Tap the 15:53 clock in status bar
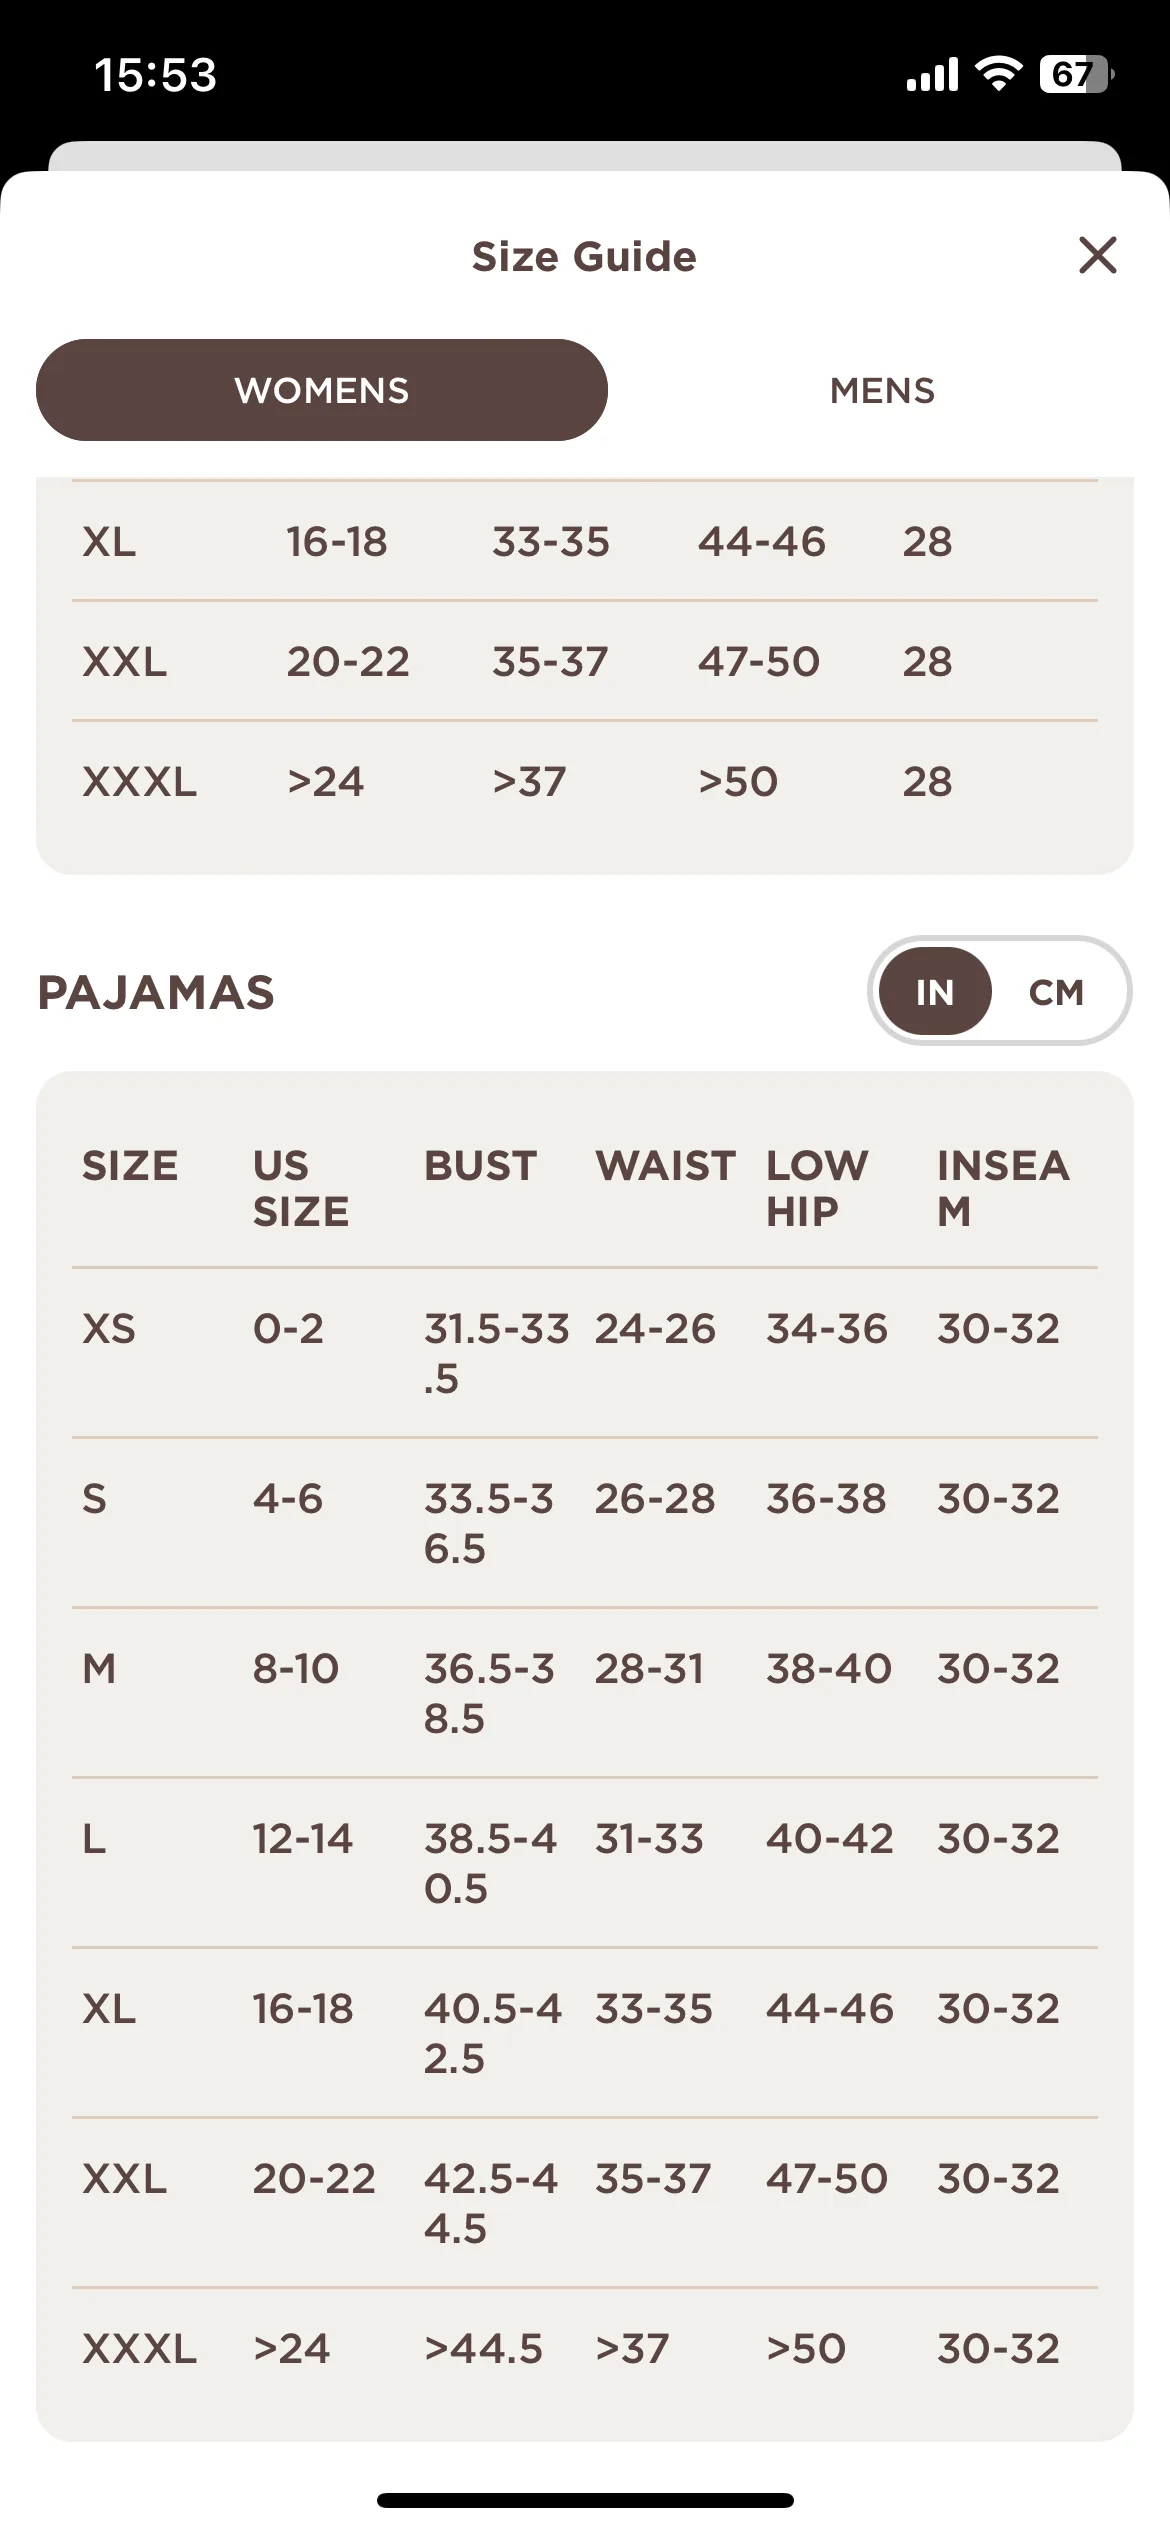This screenshot has height=2532, width=1170. 155,75
